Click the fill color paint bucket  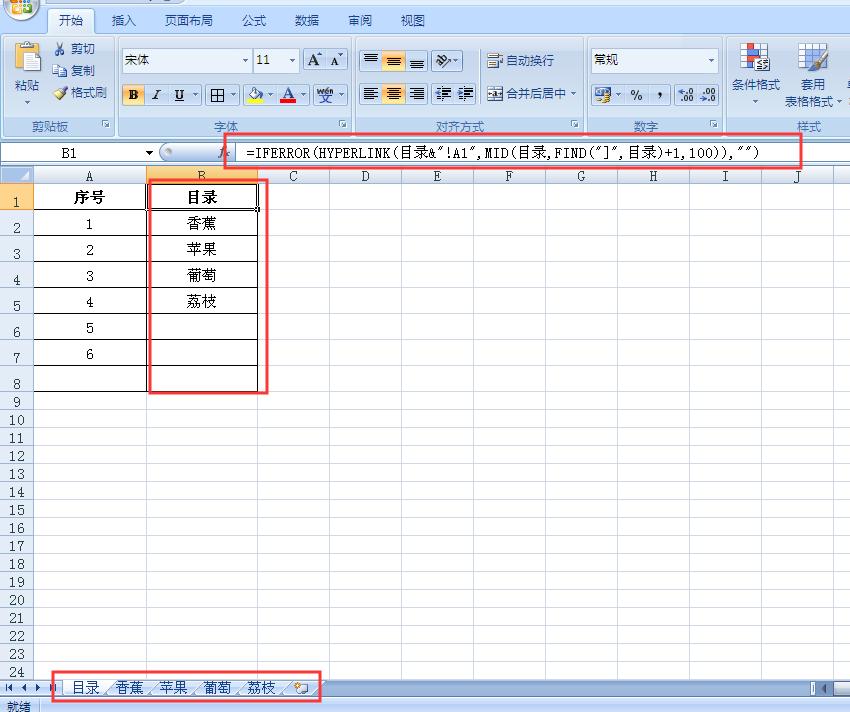[255, 95]
